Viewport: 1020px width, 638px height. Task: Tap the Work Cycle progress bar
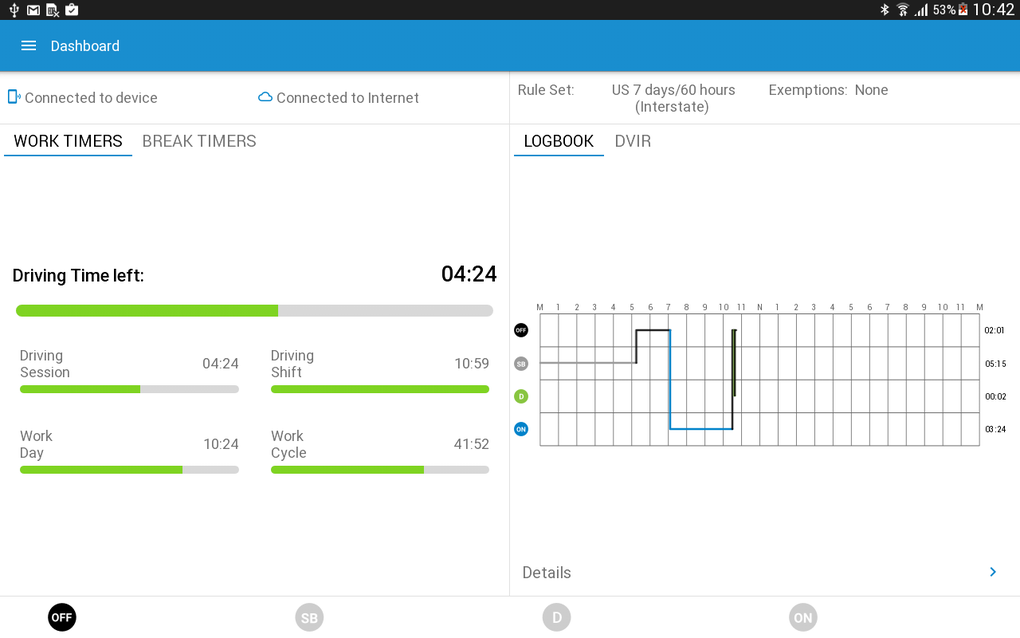pos(380,470)
